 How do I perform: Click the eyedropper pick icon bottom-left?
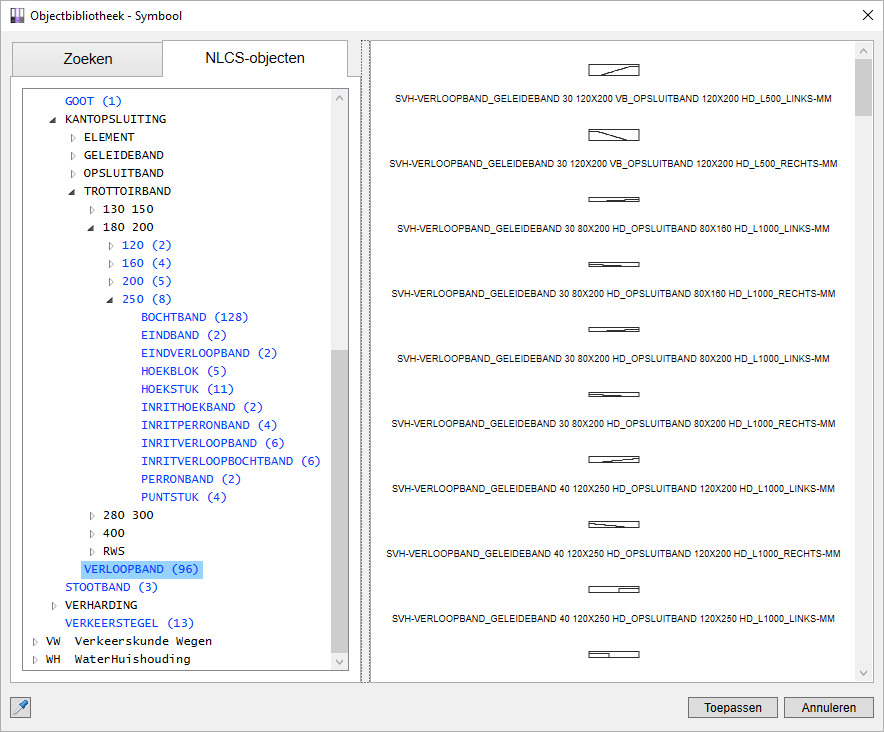click(20, 708)
